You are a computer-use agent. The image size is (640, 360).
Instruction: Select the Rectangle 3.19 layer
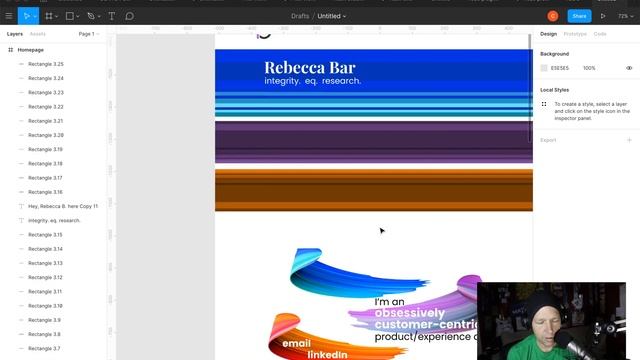point(45,149)
